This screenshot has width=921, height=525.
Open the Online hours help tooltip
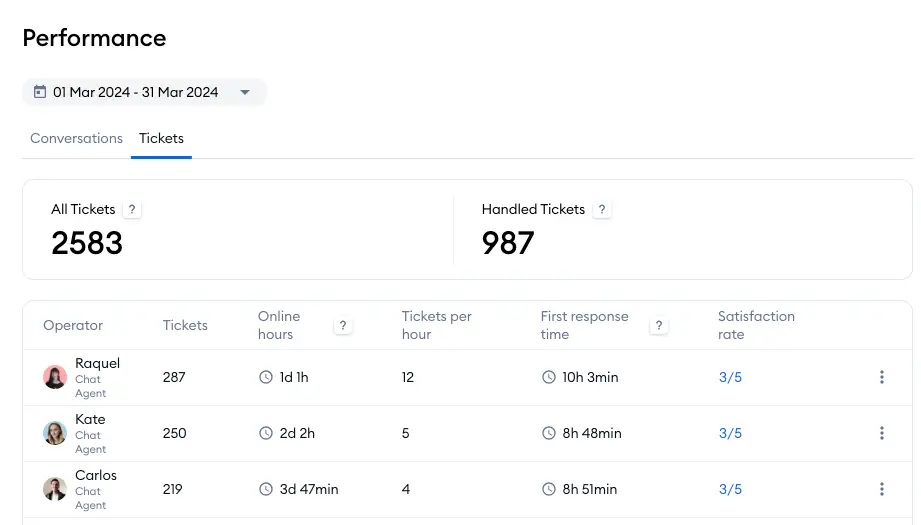click(x=343, y=325)
